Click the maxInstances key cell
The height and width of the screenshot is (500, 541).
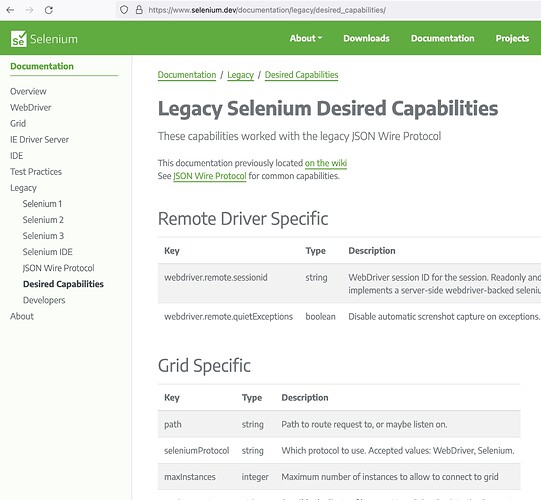[x=190, y=477]
